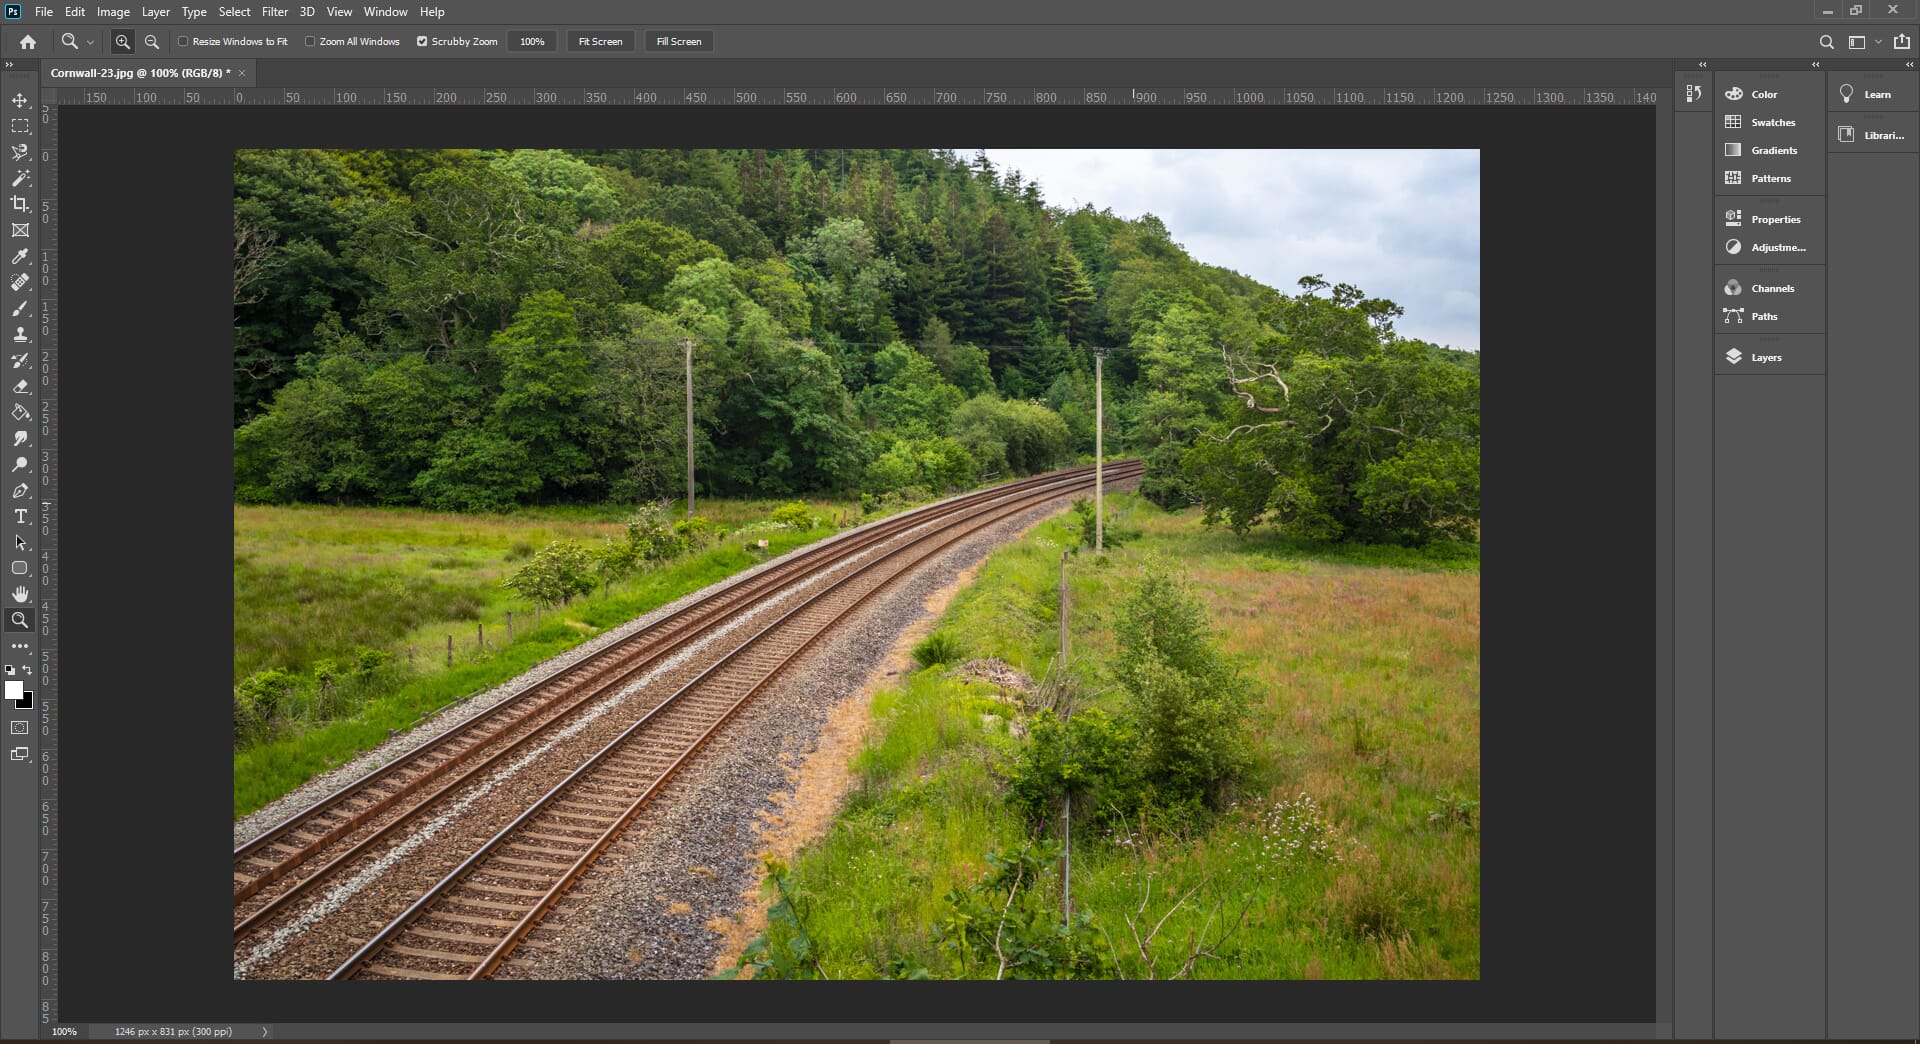This screenshot has width=1920, height=1044.
Task: Click the Fill Screen button
Action: pos(679,42)
